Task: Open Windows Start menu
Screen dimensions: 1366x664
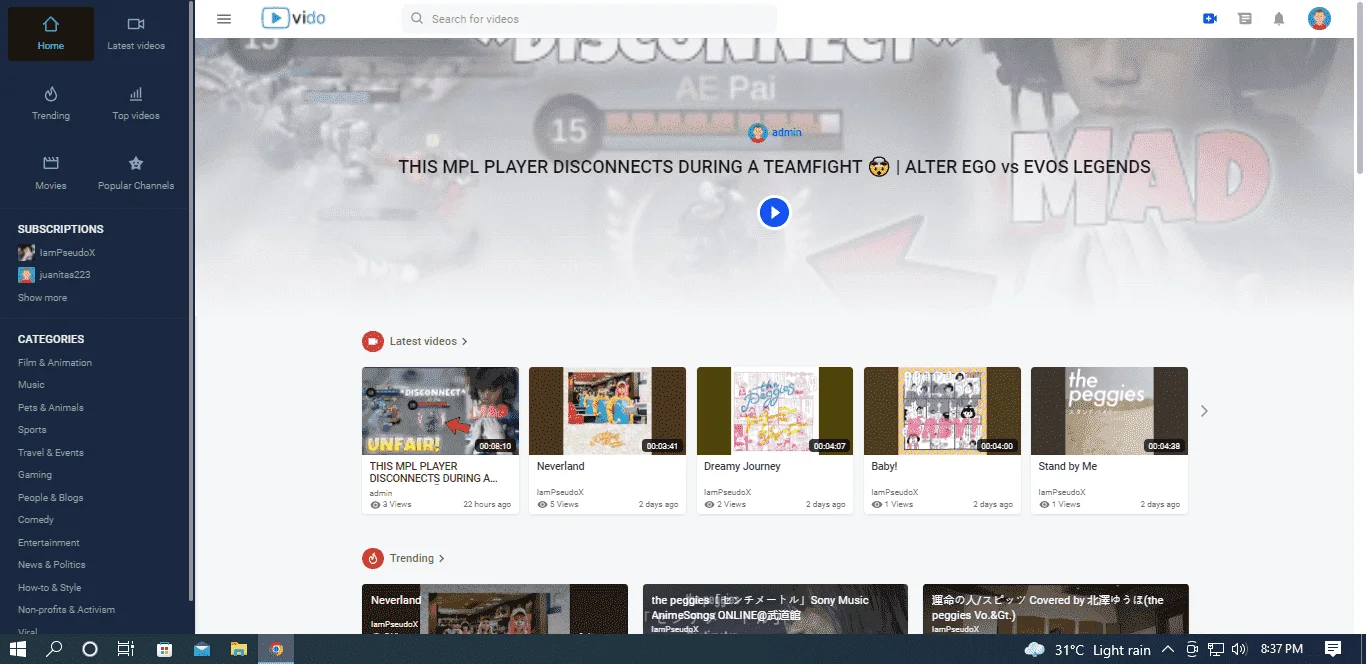Action: click(x=18, y=649)
